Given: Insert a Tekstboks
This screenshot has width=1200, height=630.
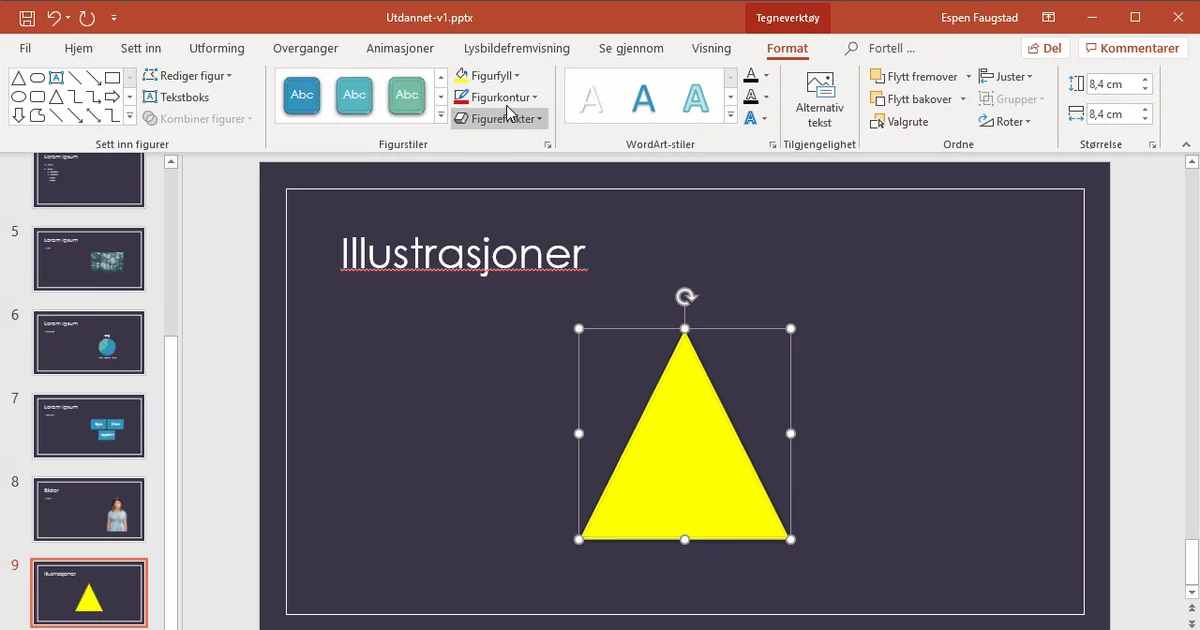Looking at the screenshot, I should (176, 97).
